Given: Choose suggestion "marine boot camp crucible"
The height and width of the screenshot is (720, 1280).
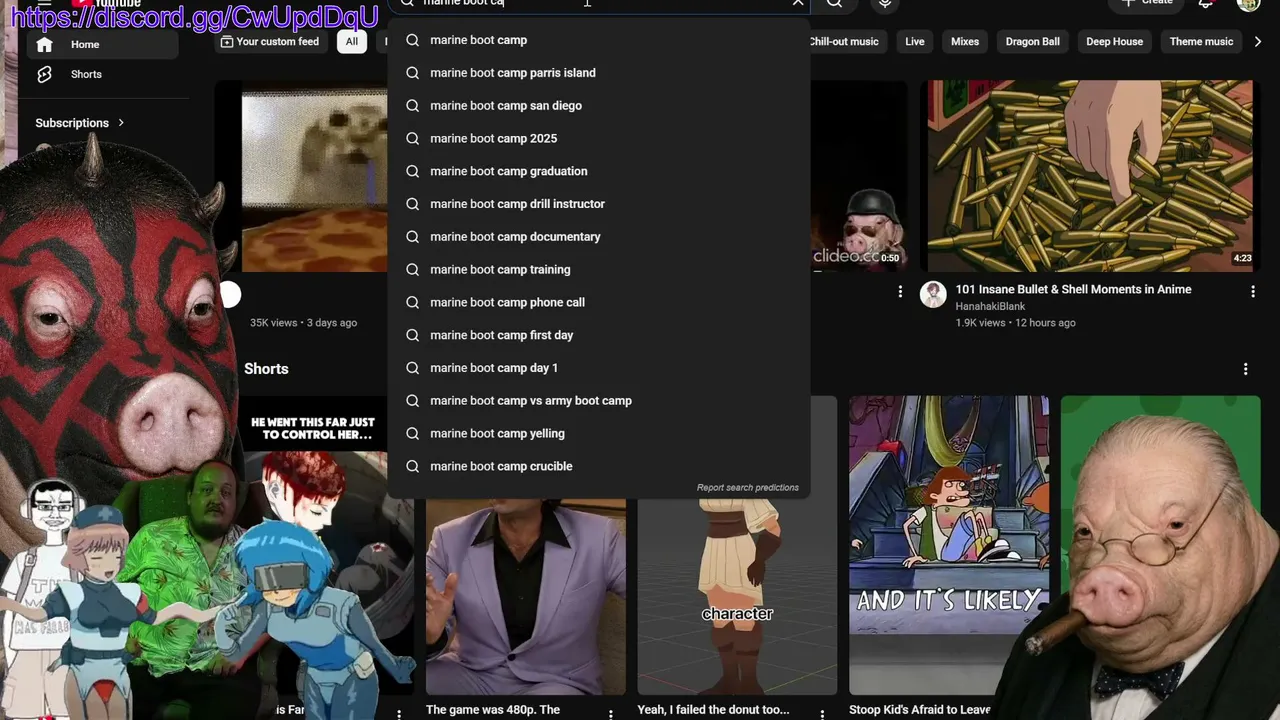Looking at the screenshot, I should click(598, 466).
